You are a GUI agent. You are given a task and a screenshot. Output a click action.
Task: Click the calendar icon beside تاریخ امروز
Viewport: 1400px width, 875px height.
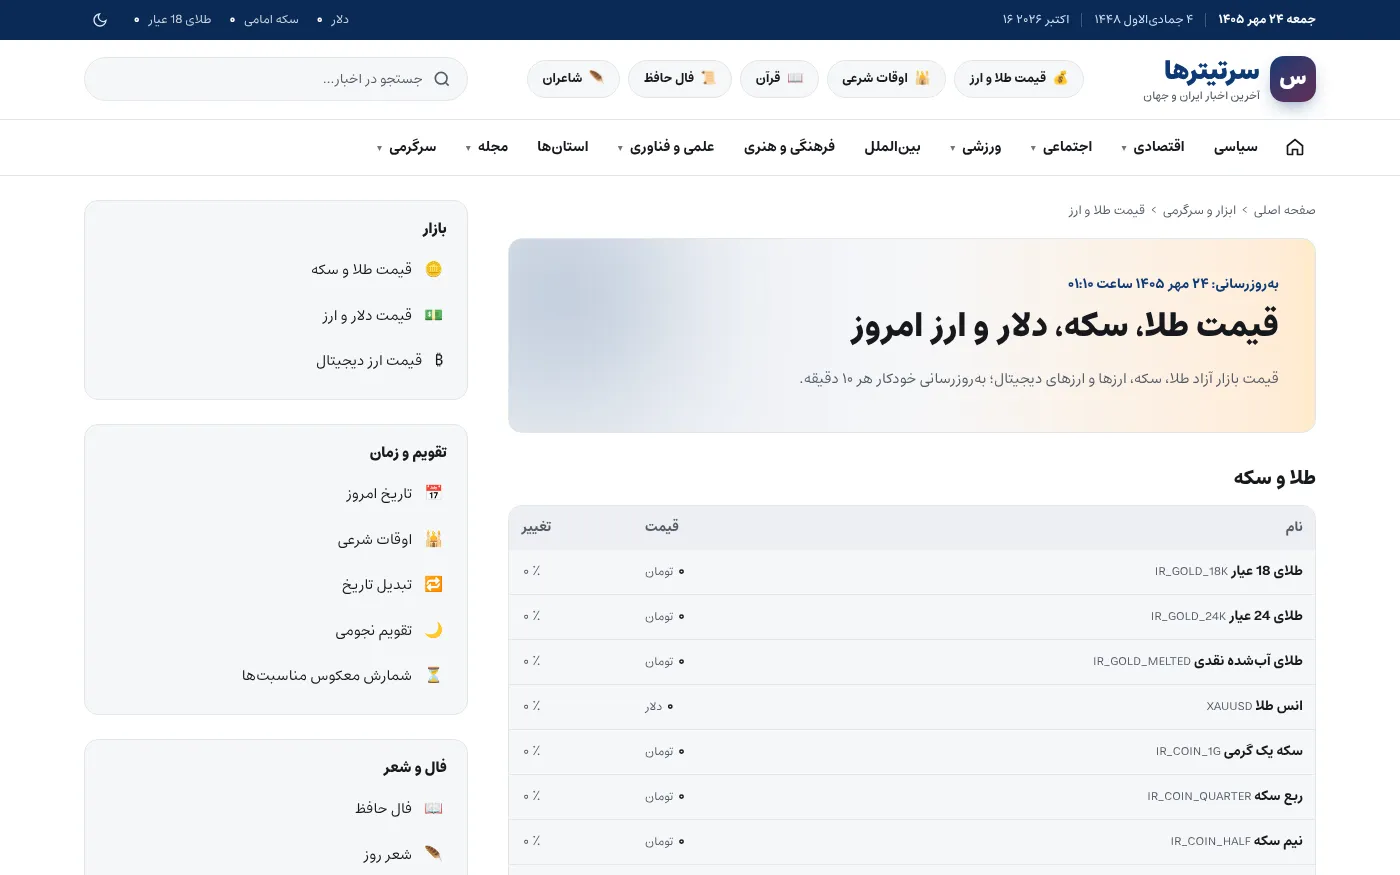(x=434, y=493)
